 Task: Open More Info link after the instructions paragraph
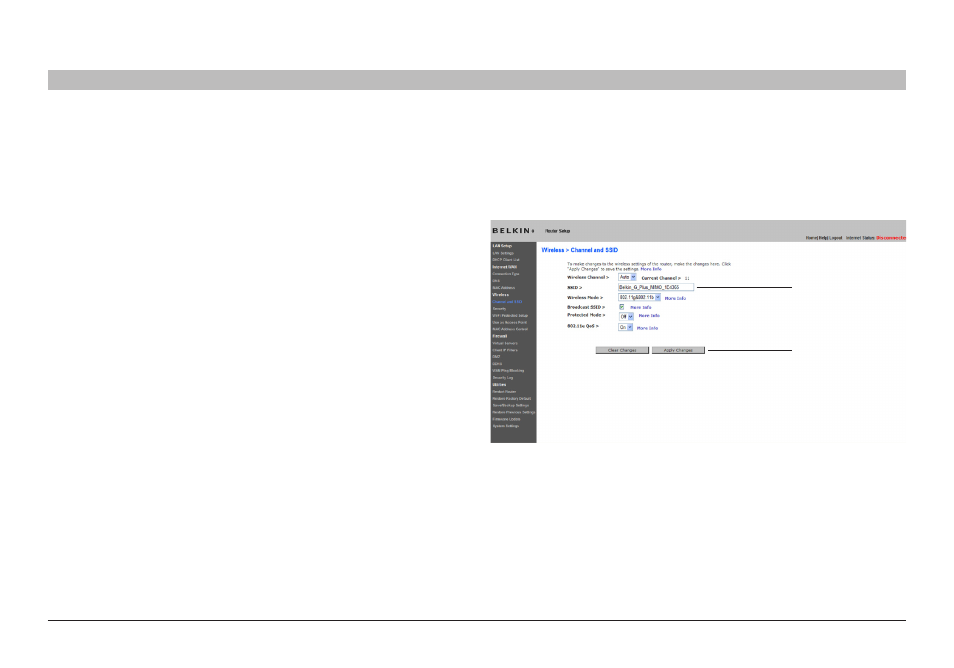(650, 269)
